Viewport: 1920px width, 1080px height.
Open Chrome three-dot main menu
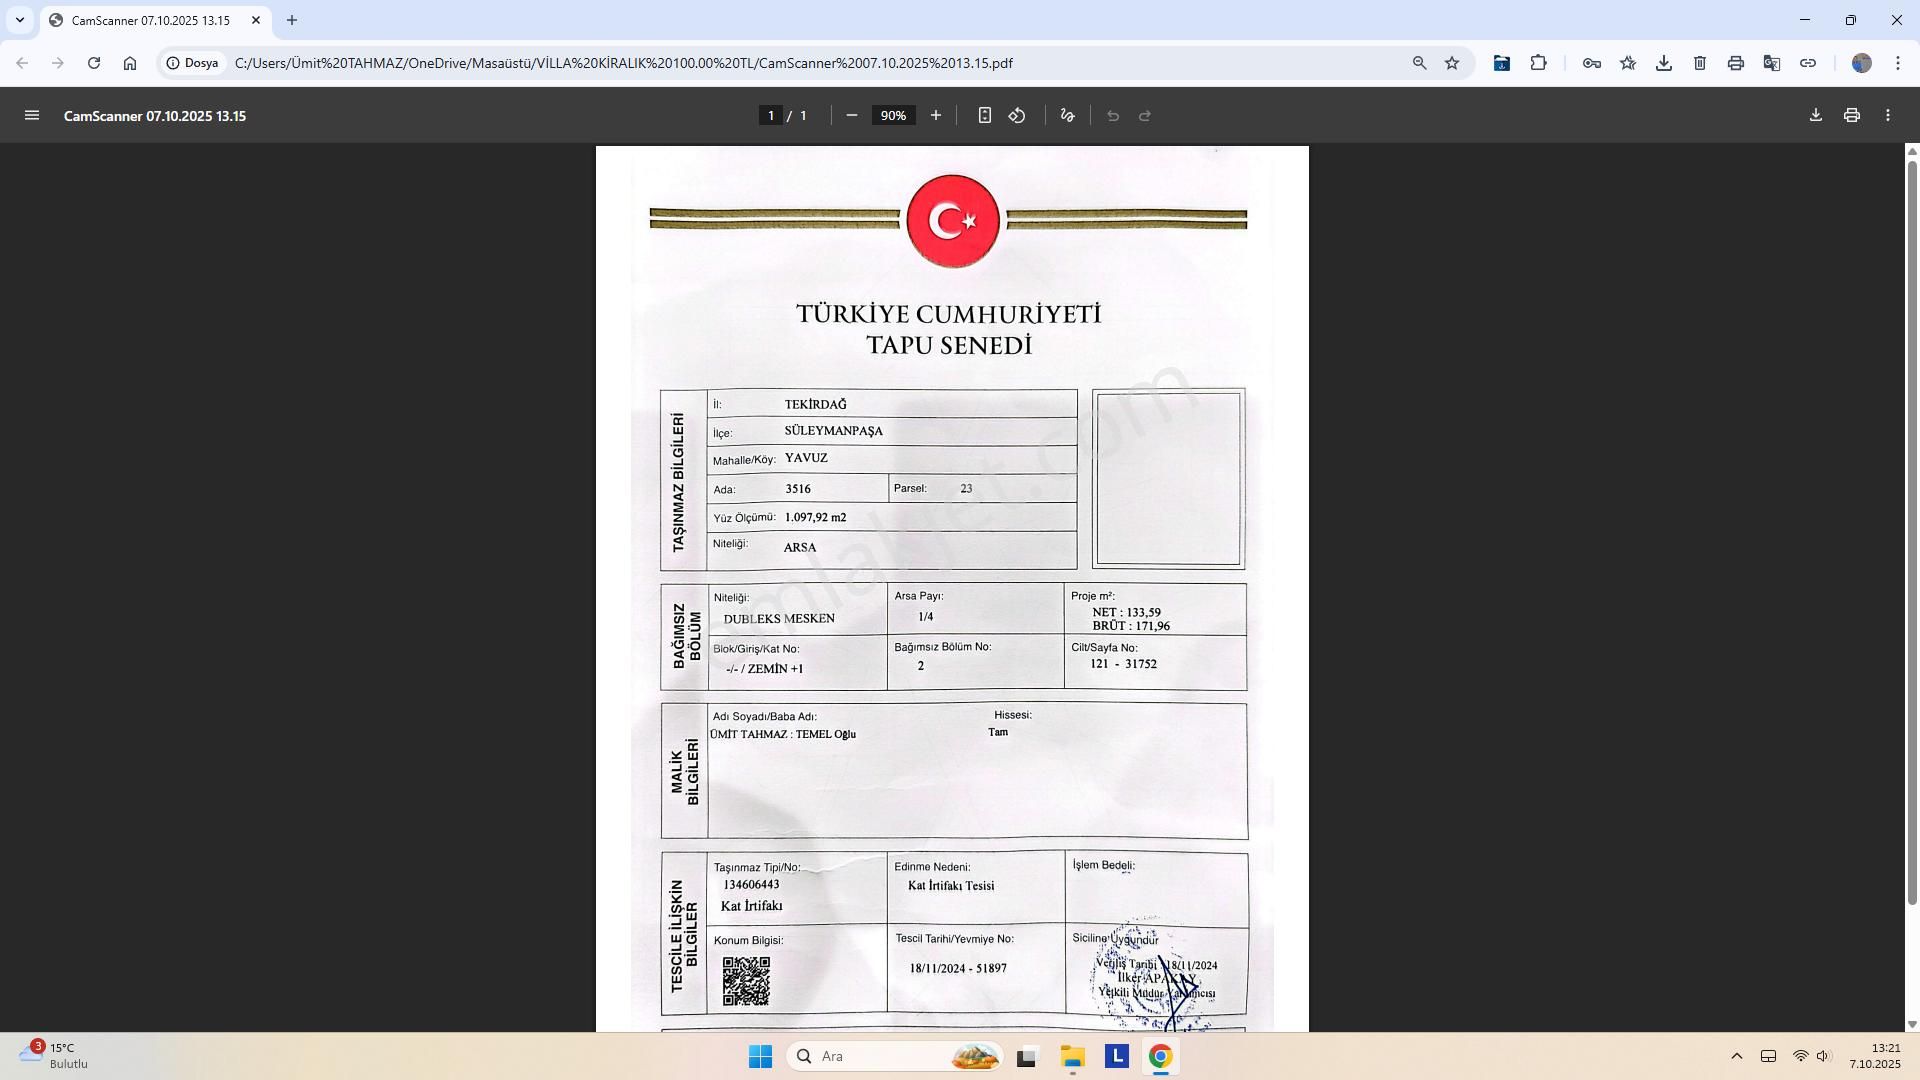[x=1897, y=63]
